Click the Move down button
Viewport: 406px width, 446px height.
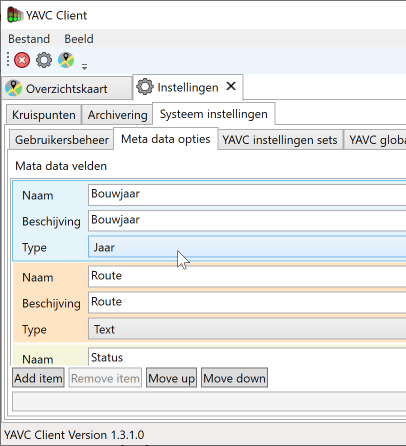(x=234, y=378)
